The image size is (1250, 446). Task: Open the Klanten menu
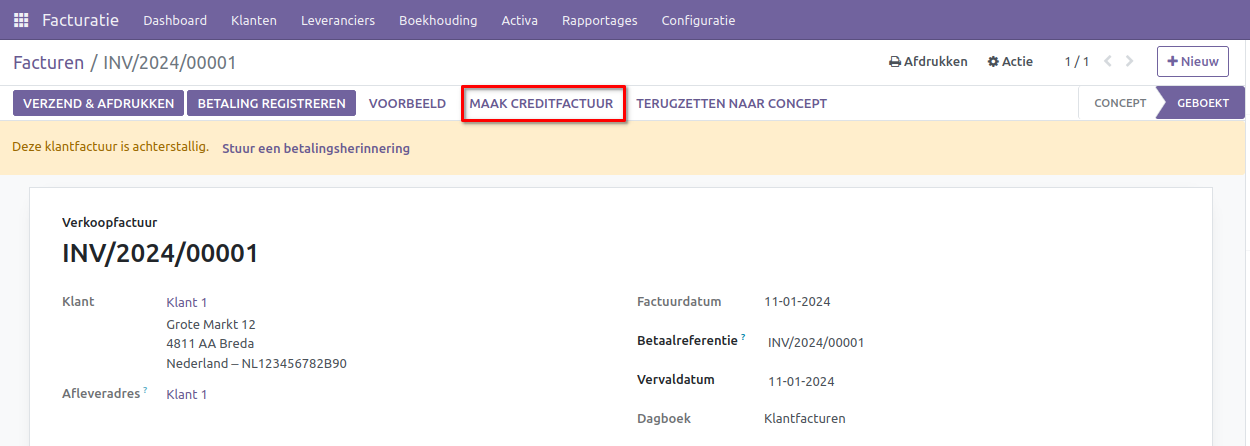click(x=254, y=20)
